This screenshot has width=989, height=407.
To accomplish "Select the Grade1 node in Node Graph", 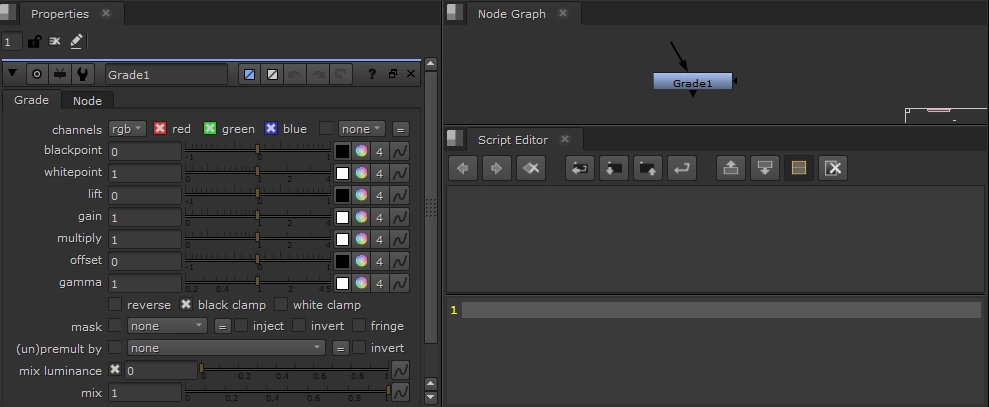I will click(x=692, y=82).
